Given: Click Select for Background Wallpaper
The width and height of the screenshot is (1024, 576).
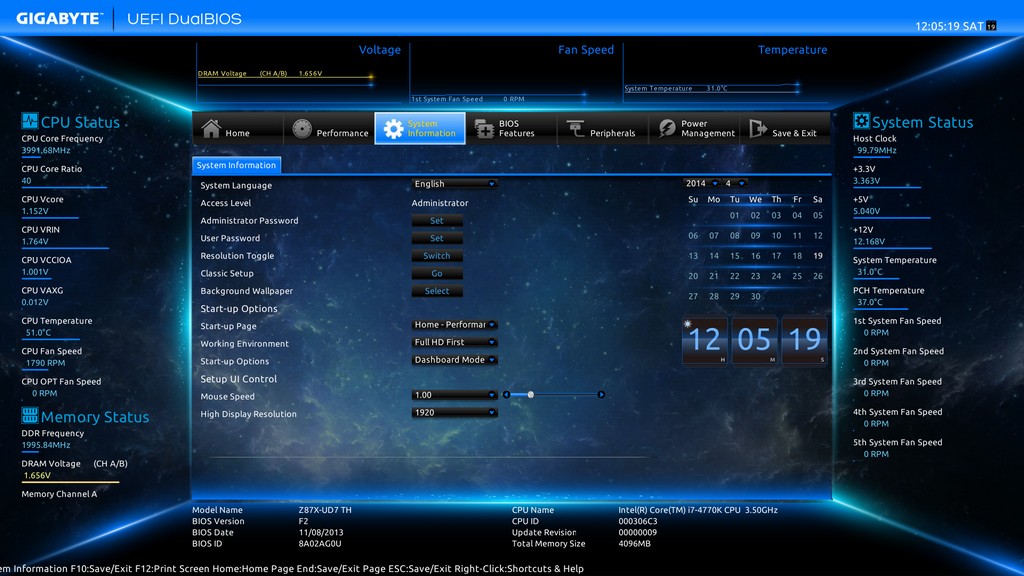Looking at the screenshot, I should click(x=437, y=291).
